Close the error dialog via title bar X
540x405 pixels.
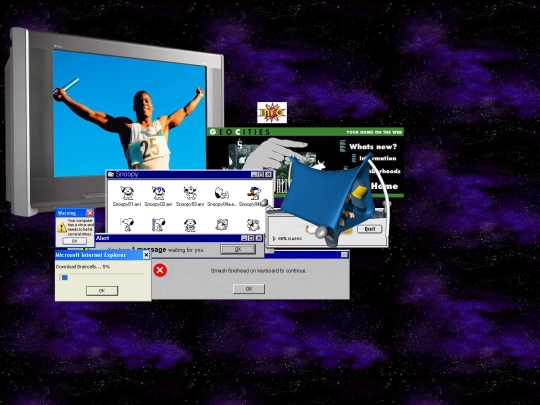(344, 255)
